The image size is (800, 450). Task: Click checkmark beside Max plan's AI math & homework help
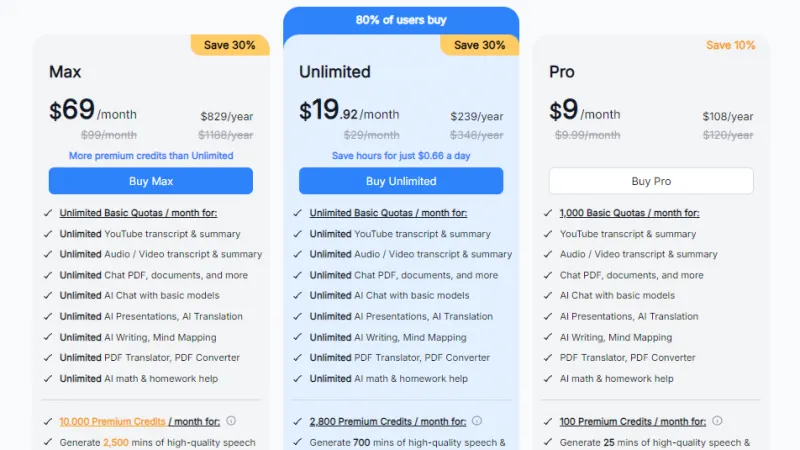coord(48,379)
